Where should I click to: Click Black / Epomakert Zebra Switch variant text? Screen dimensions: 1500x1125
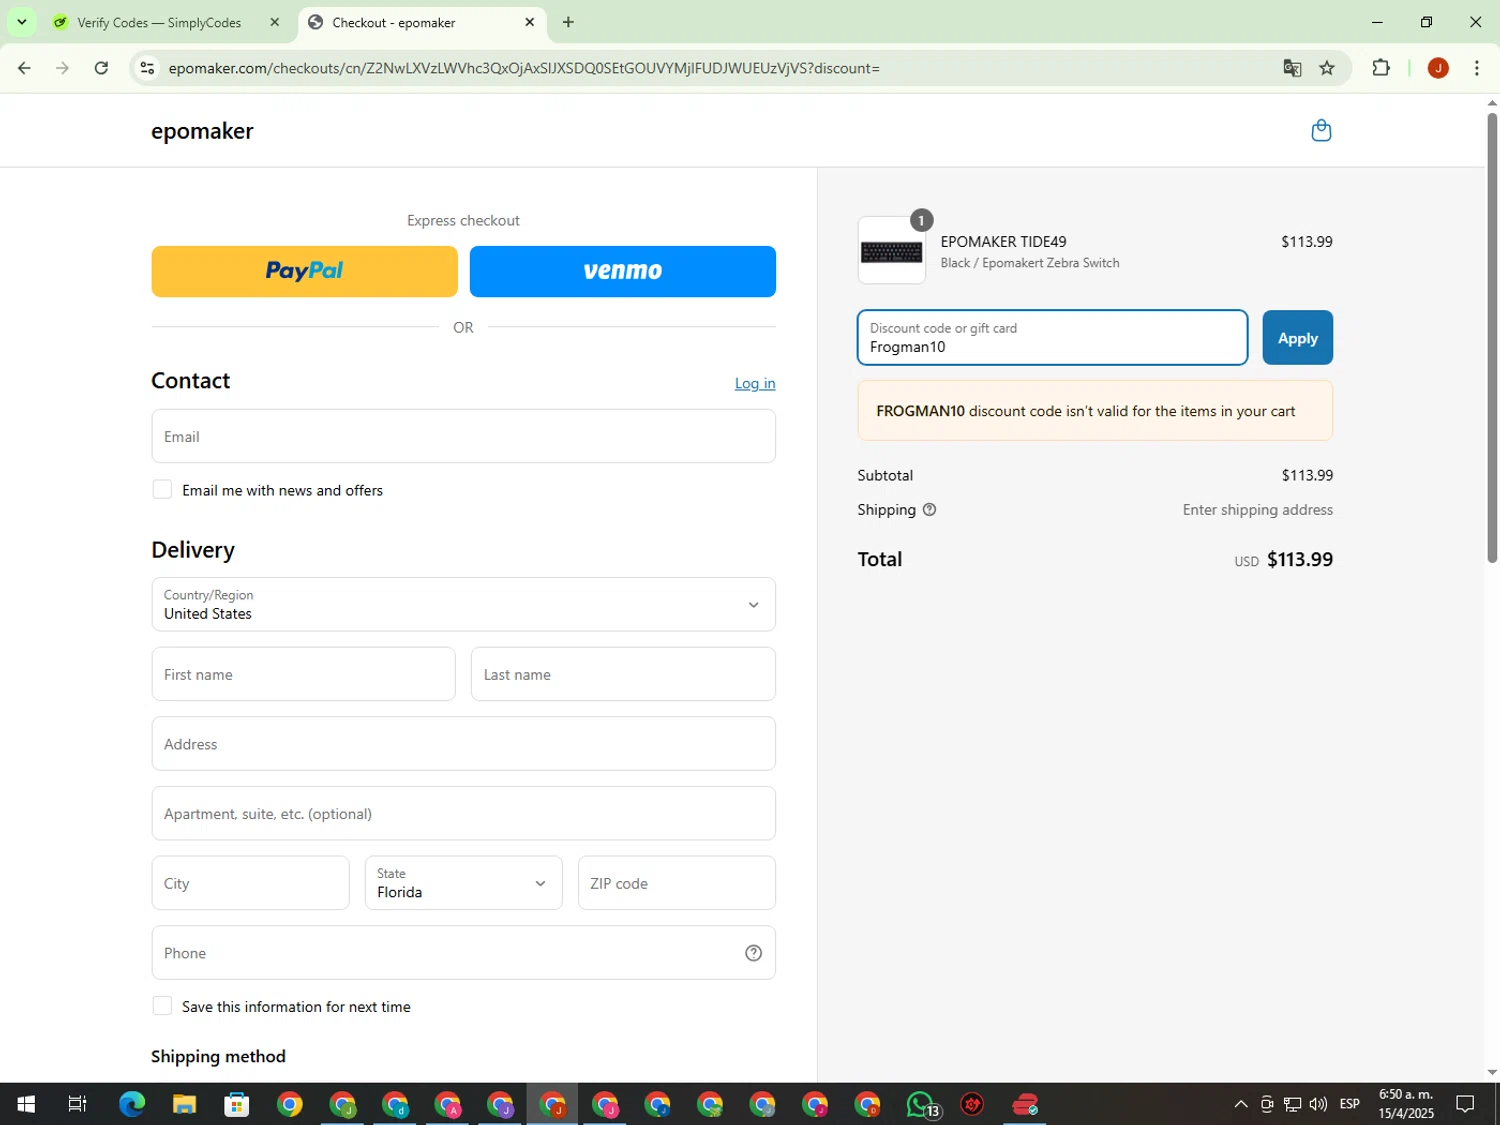tap(1030, 263)
